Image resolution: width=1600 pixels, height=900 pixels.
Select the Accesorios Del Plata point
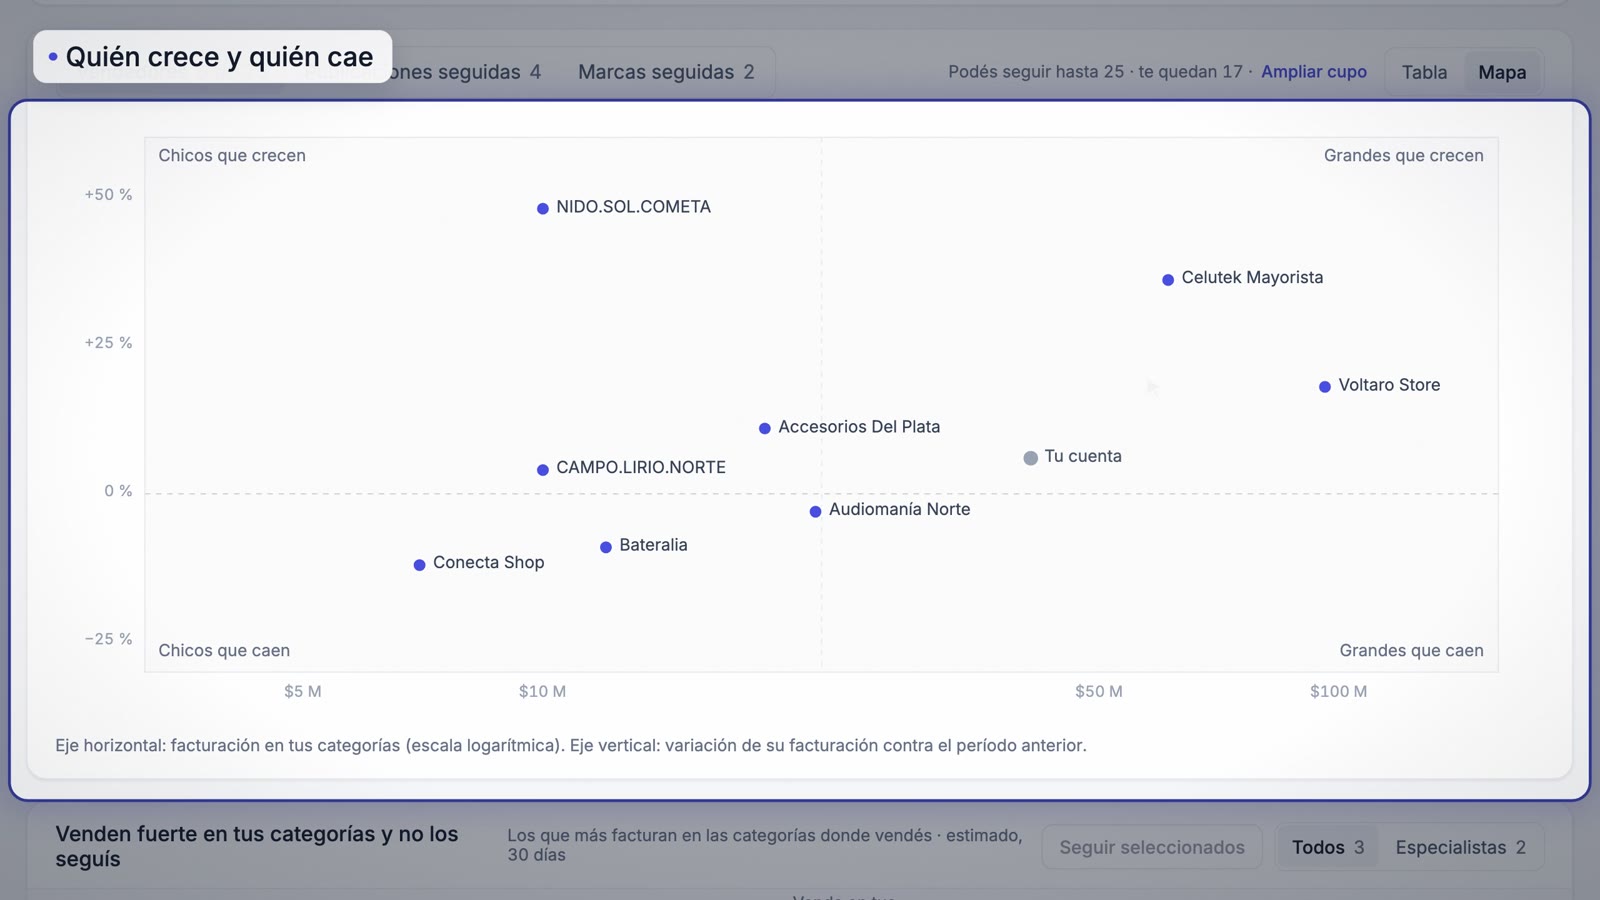765,428
